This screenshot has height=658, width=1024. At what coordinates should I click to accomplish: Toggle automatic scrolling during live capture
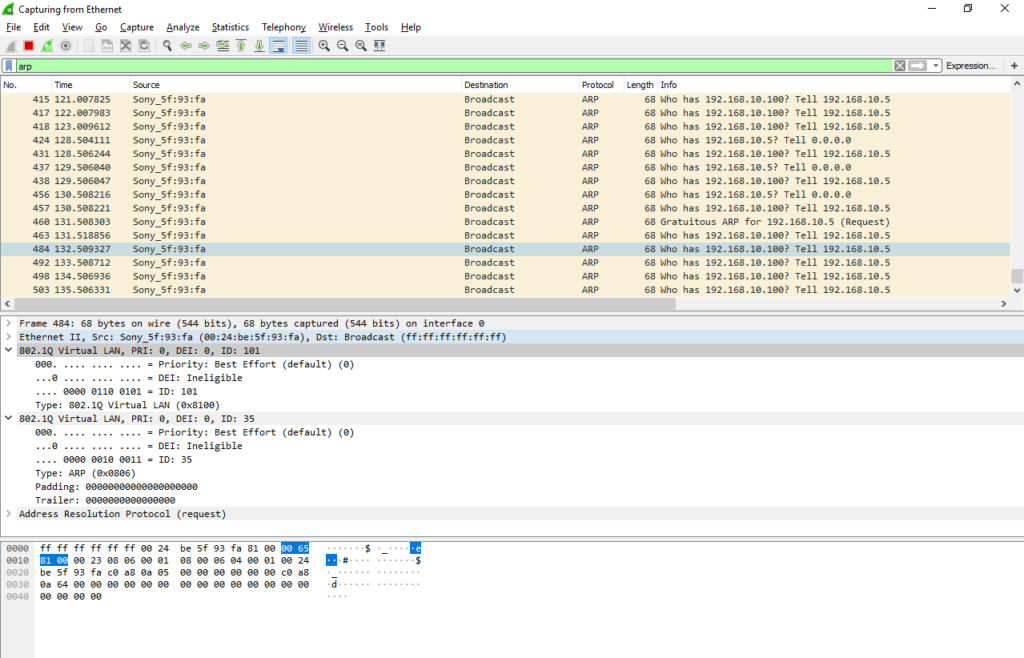[280, 45]
